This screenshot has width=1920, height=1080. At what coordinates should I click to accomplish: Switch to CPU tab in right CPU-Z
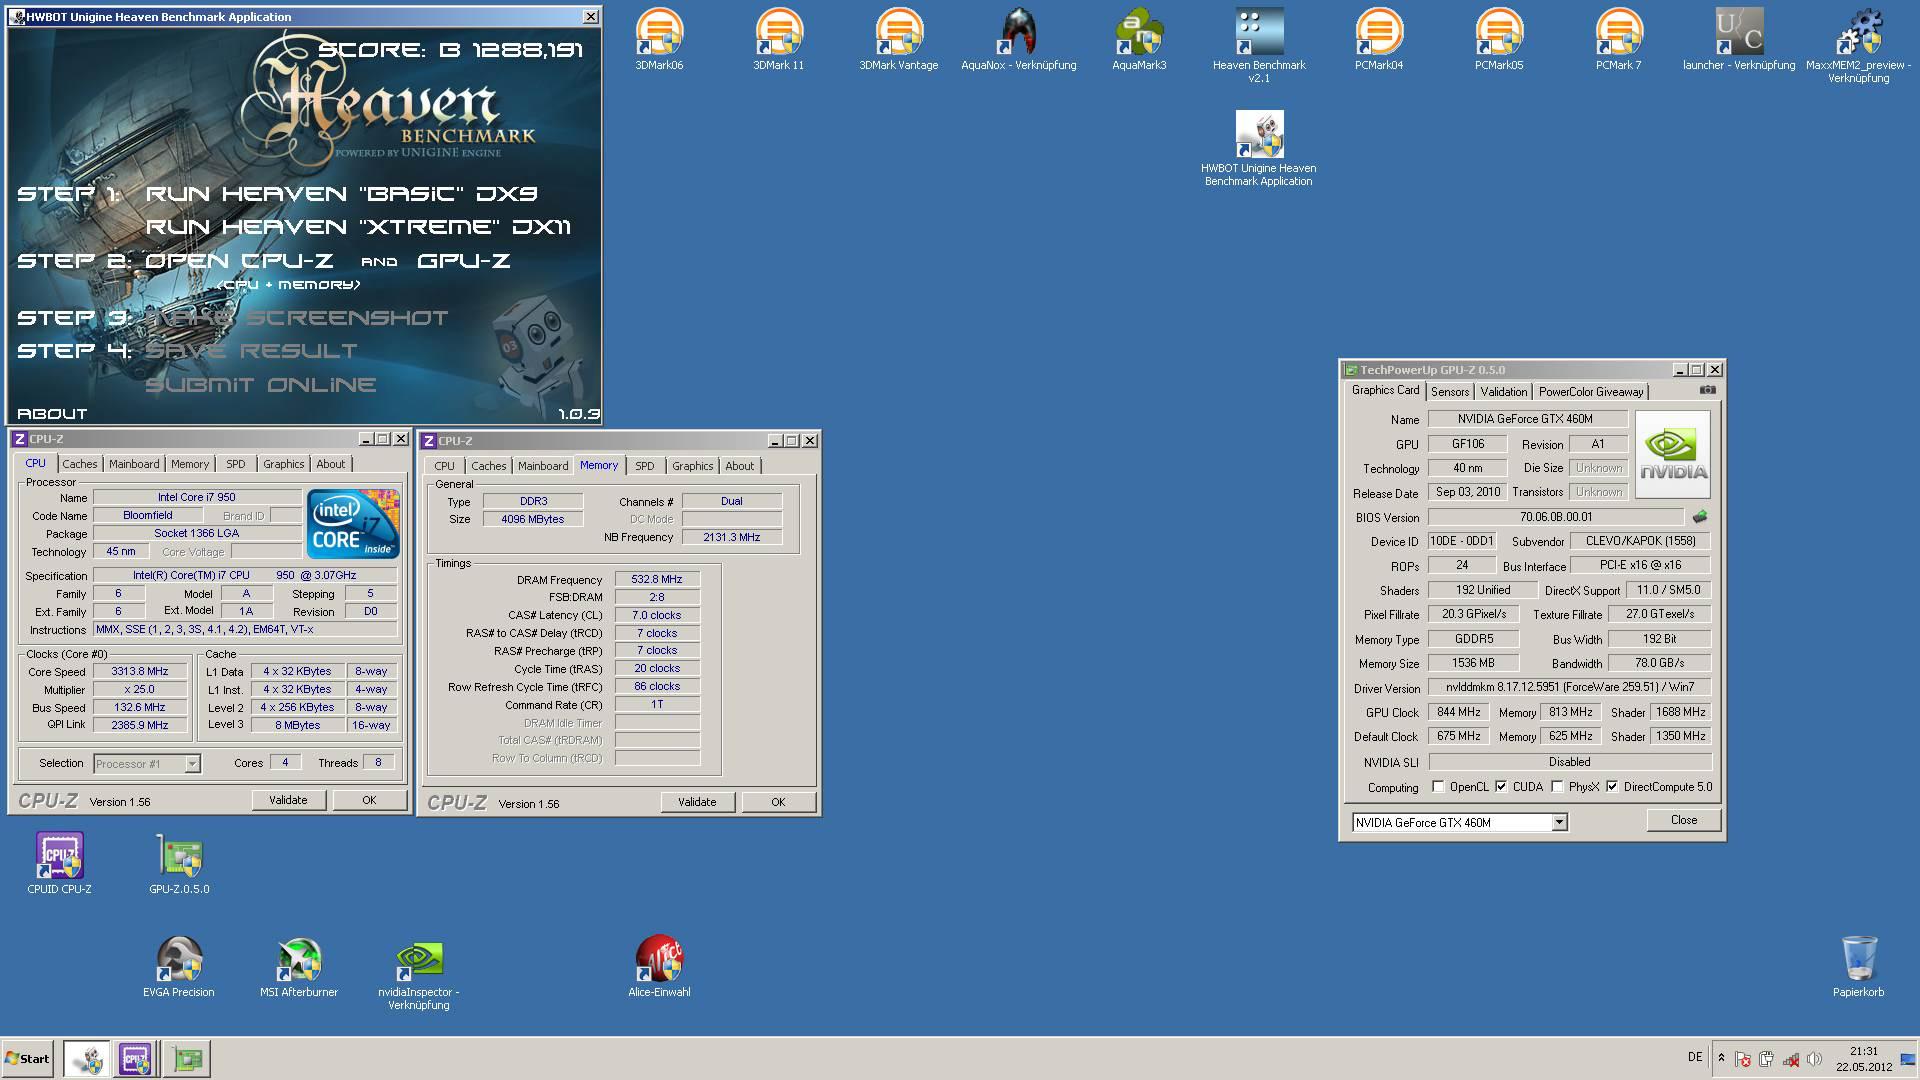tap(445, 466)
